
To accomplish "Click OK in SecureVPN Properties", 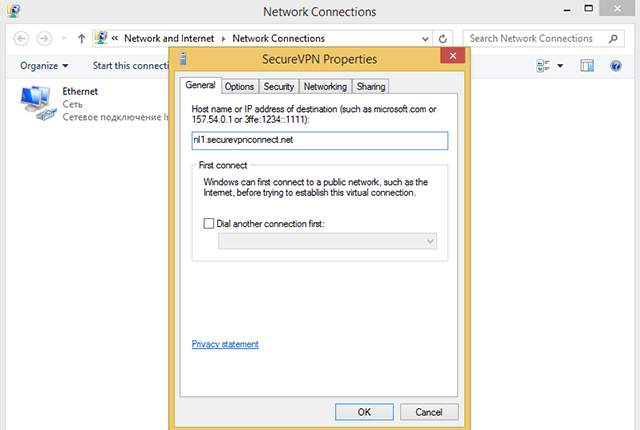I will [x=364, y=412].
